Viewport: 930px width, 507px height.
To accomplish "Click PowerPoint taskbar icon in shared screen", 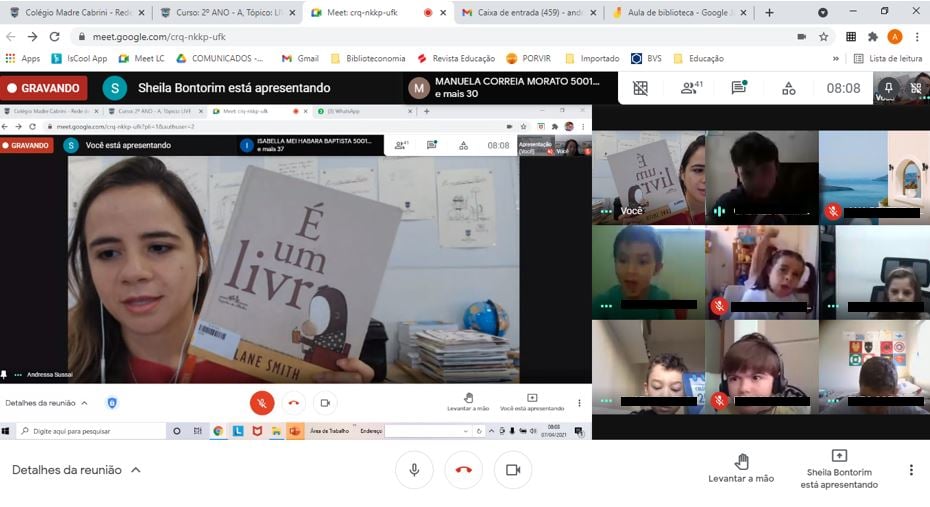I will click(295, 431).
